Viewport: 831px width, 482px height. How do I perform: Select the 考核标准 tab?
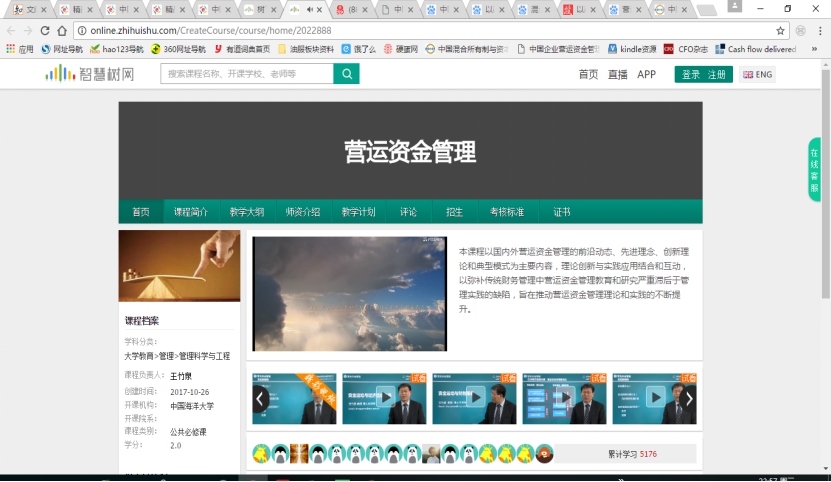pyautogui.click(x=506, y=212)
